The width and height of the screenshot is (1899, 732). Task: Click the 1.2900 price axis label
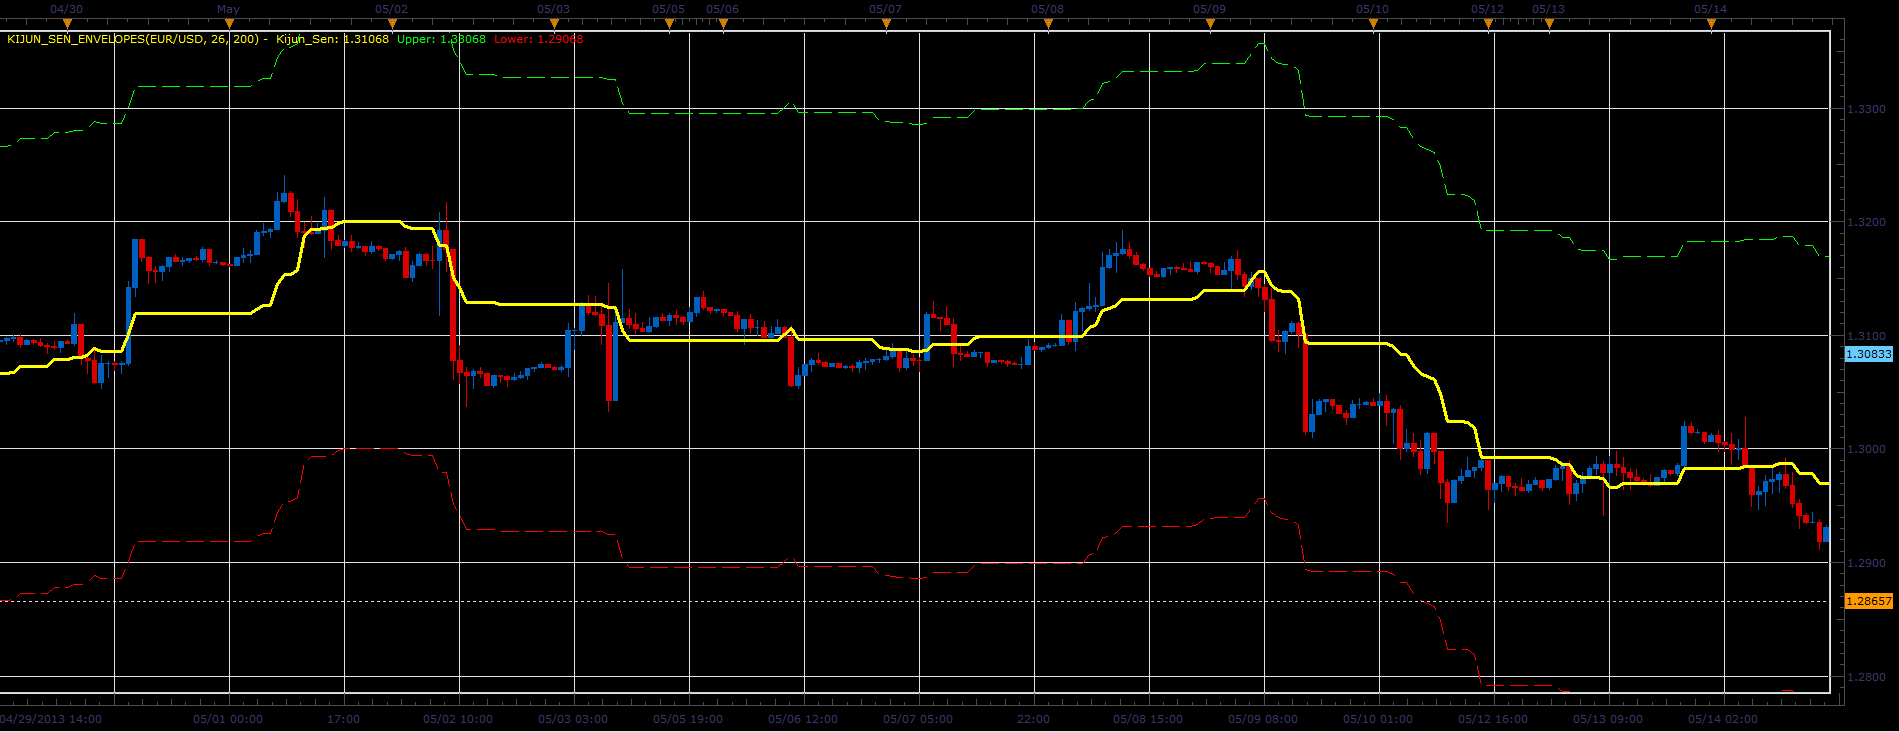(x=1866, y=564)
